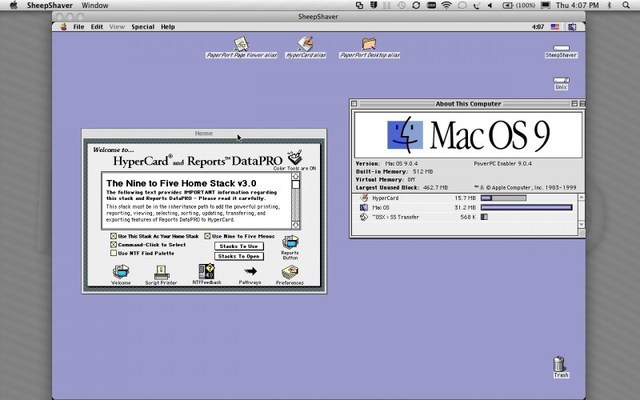The height and width of the screenshot is (400, 640).
Task: Click the Welcome icon in Home stack
Action: click(121, 271)
